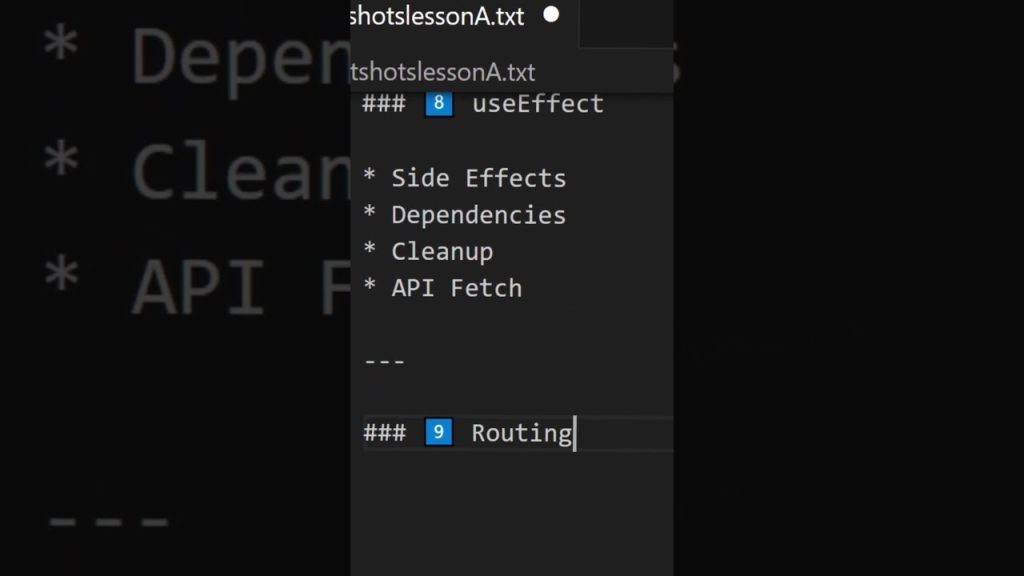Image resolution: width=1024 pixels, height=576 pixels.
Task: Click the ### hashes before useEffect heading
Action: 384,104
